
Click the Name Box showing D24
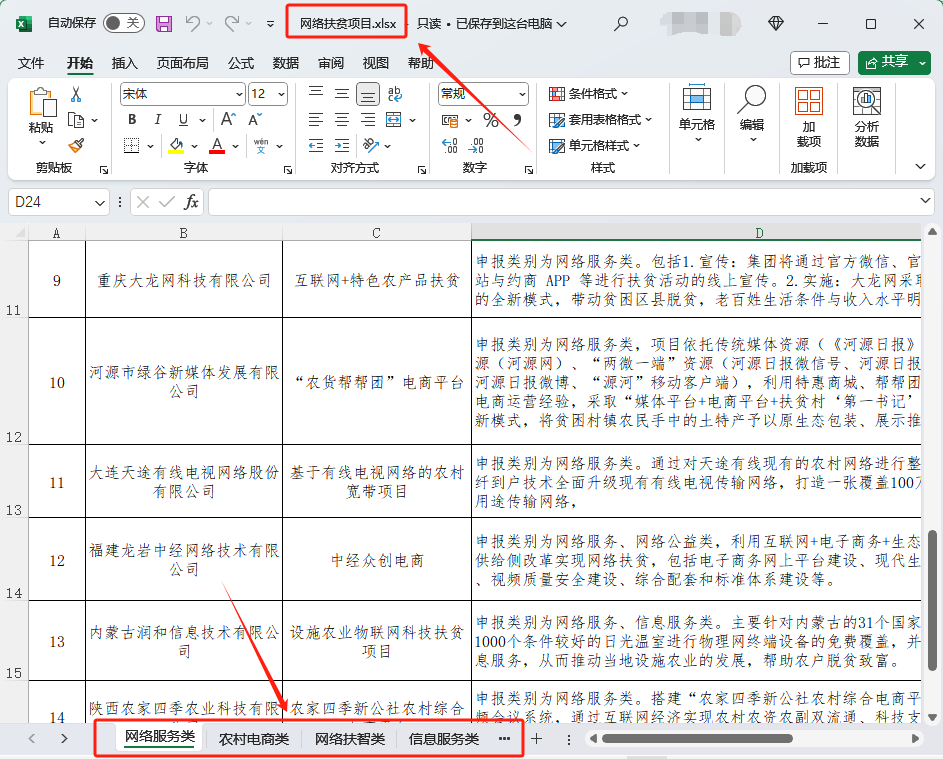pos(48,201)
